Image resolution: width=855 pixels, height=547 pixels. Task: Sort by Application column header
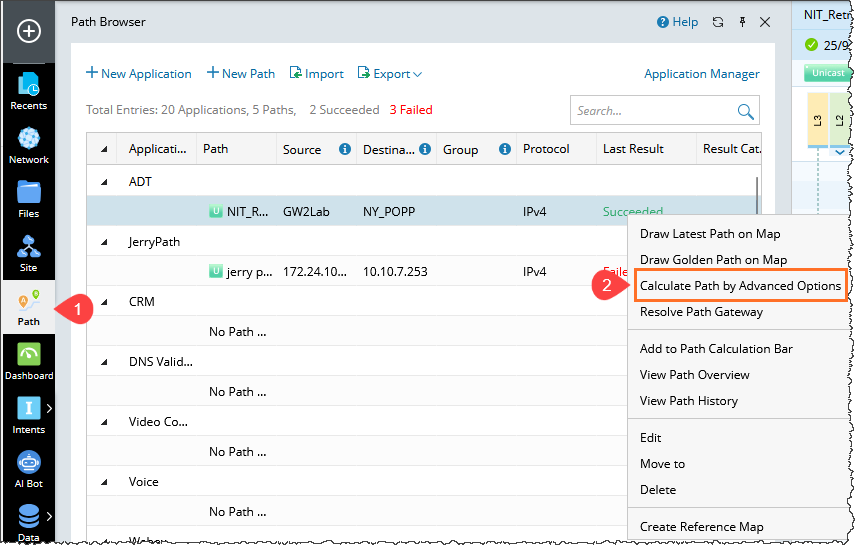click(157, 149)
